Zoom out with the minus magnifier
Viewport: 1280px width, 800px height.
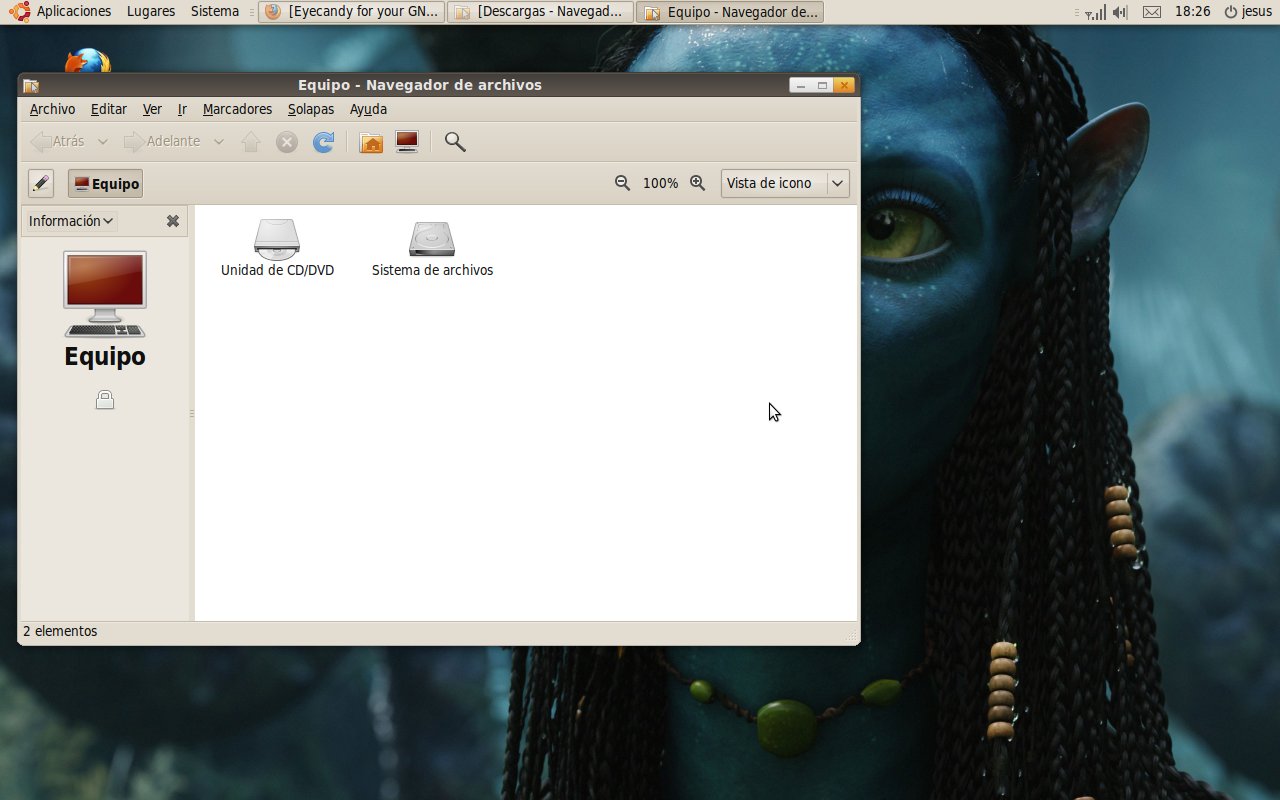pos(622,183)
